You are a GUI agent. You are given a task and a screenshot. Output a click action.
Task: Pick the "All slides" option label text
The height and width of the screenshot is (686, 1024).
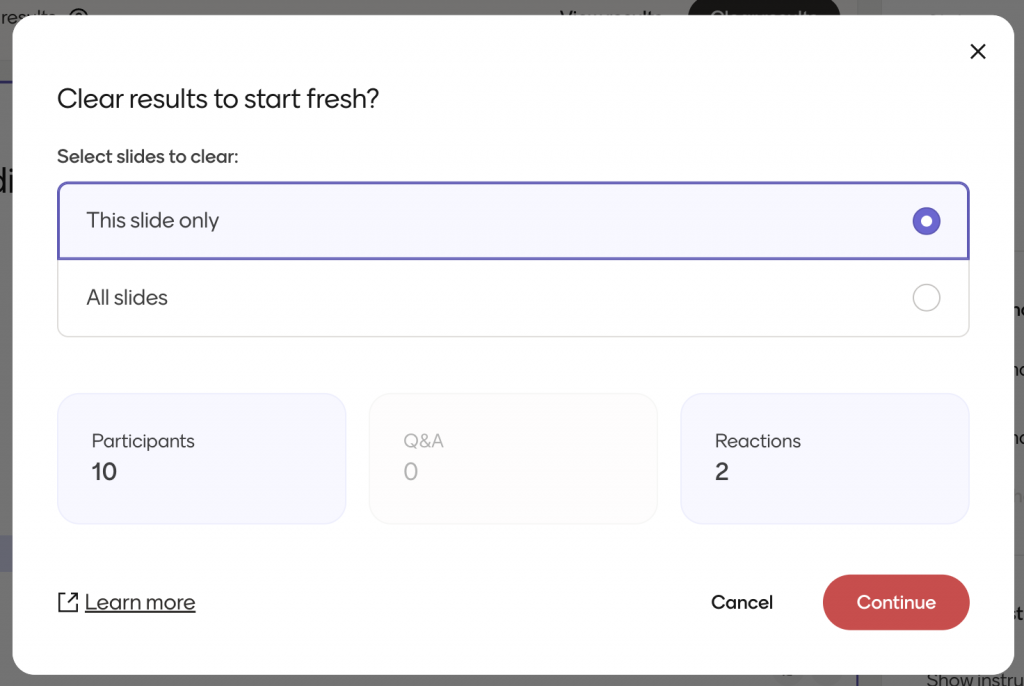point(127,298)
